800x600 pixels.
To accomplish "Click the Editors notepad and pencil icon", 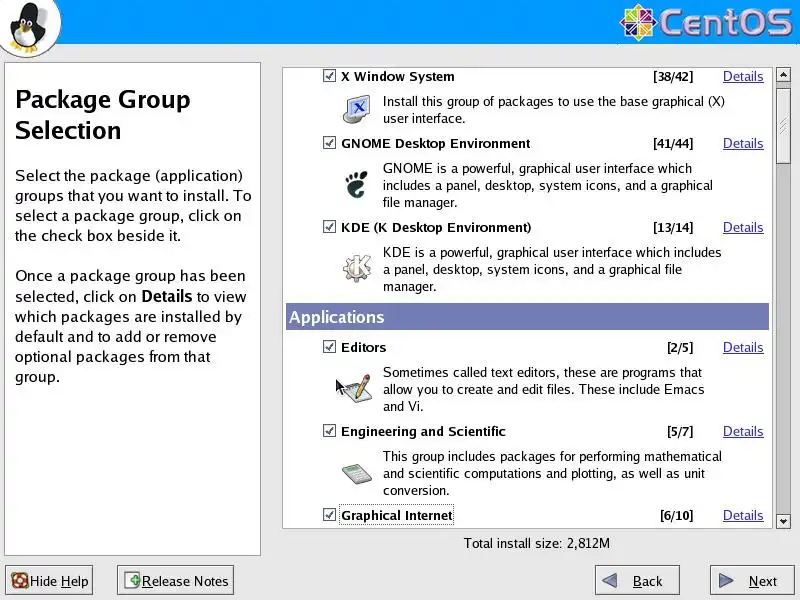I will pyautogui.click(x=357, y=388).
